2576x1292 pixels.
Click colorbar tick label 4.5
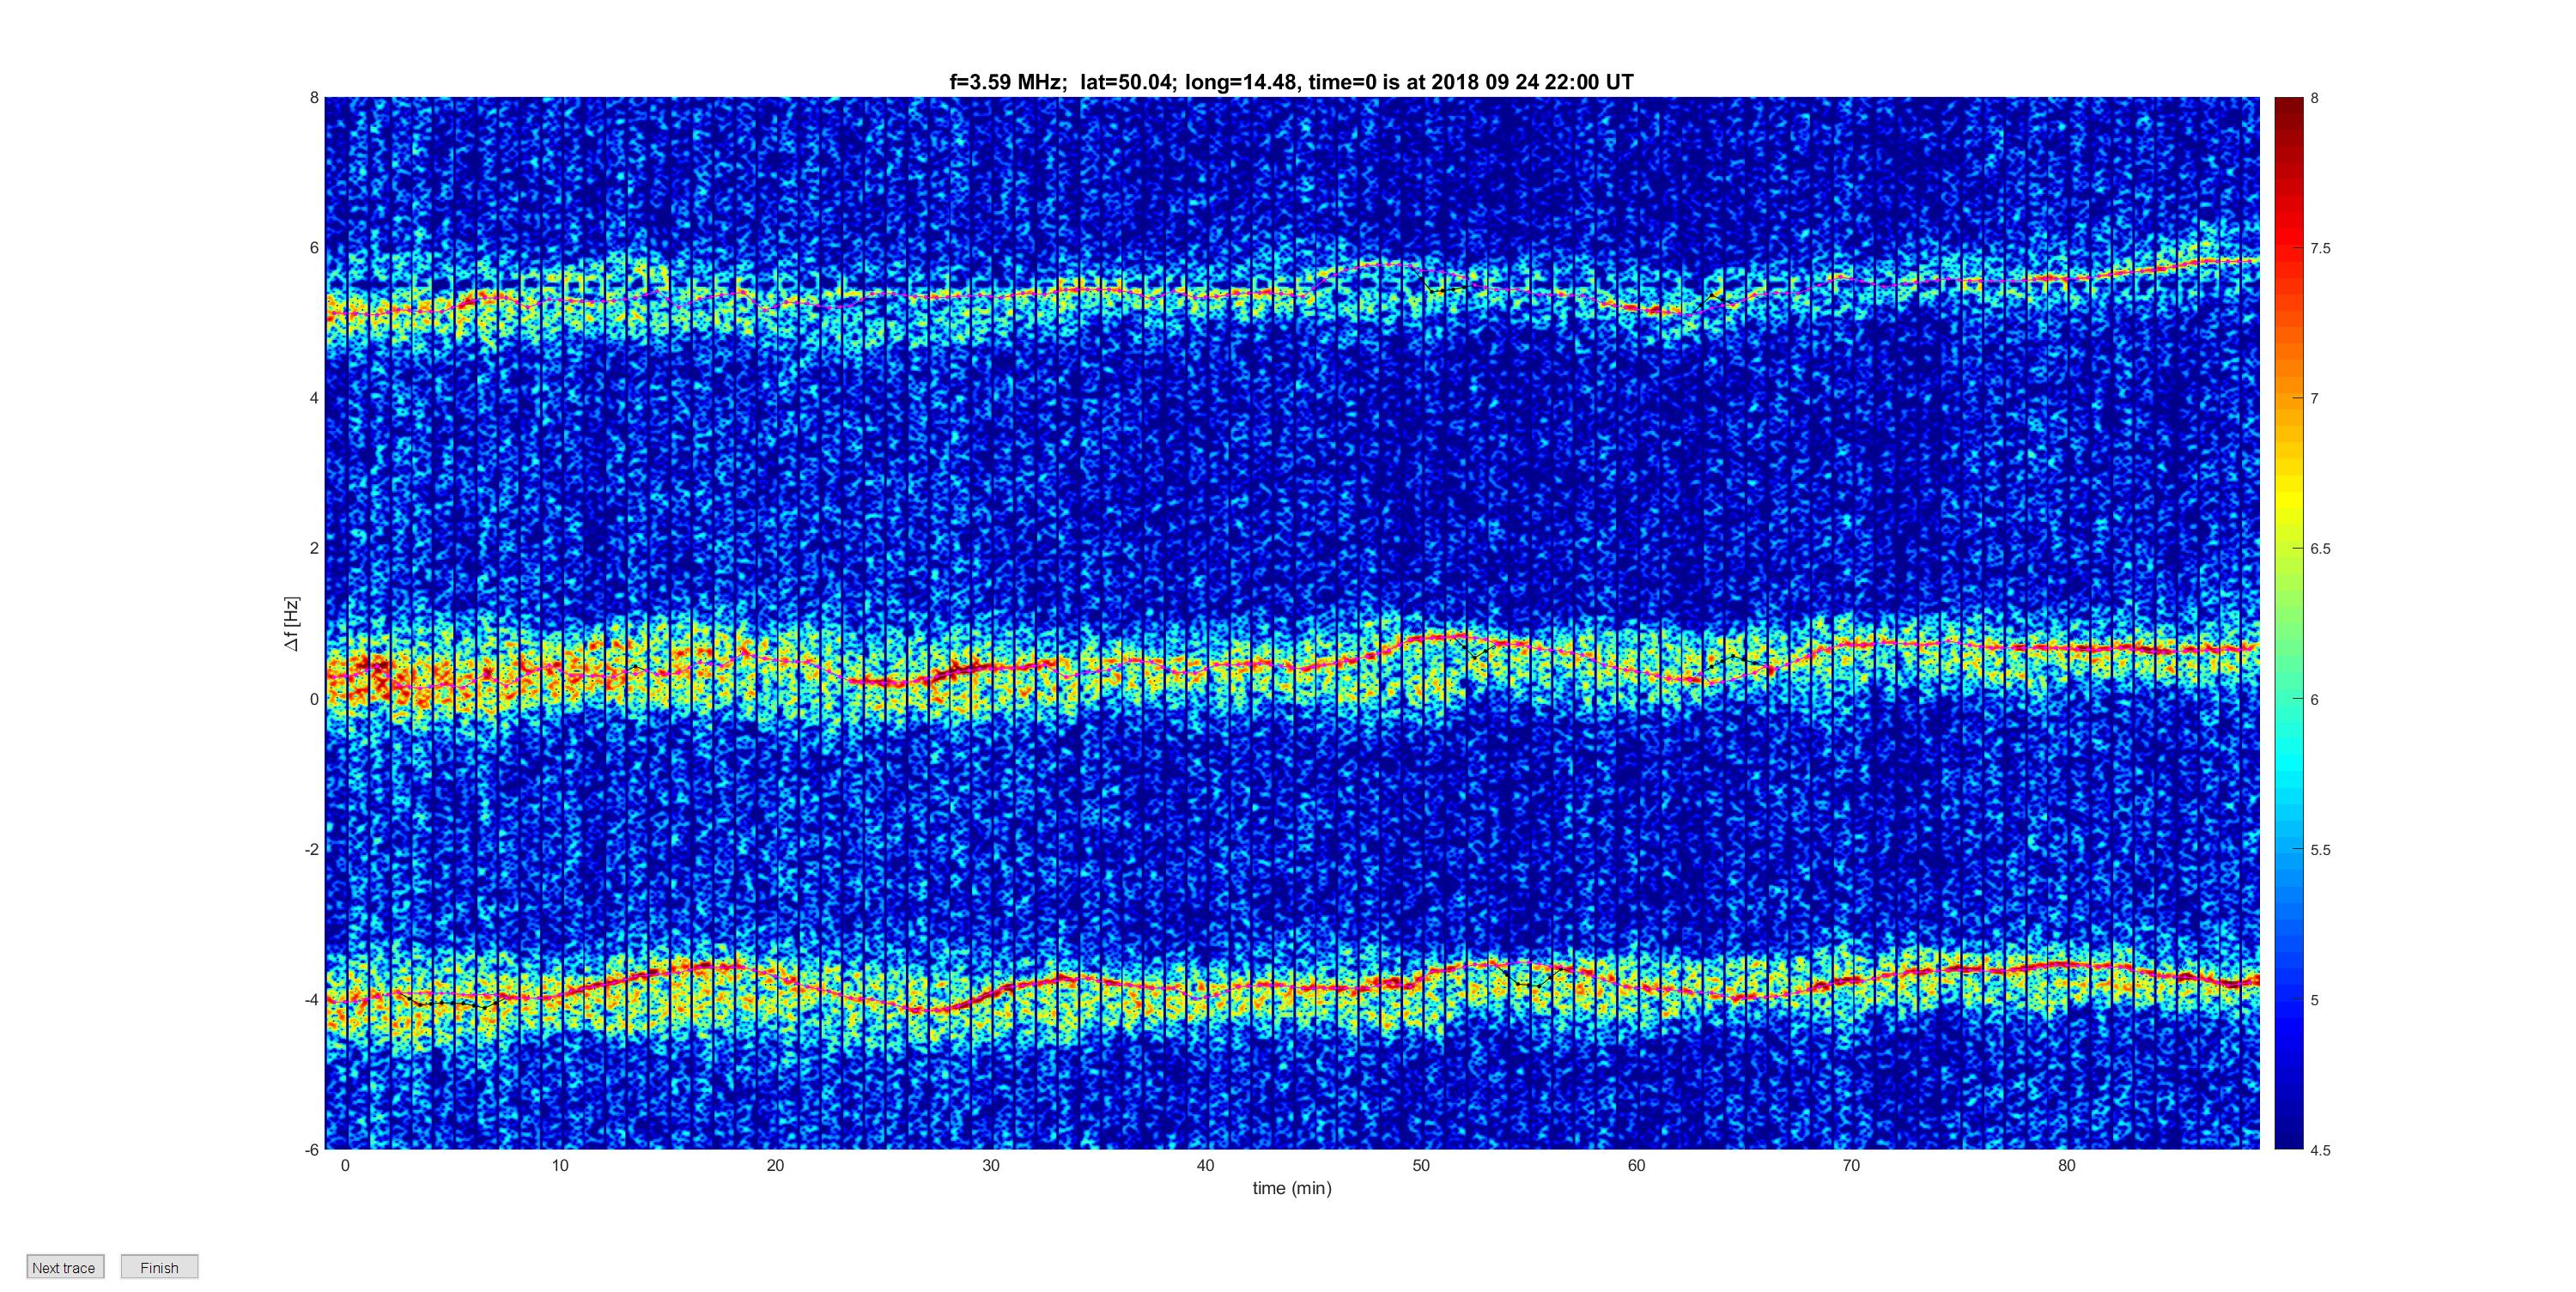pyautogui.click(x=2320, y=1151)
